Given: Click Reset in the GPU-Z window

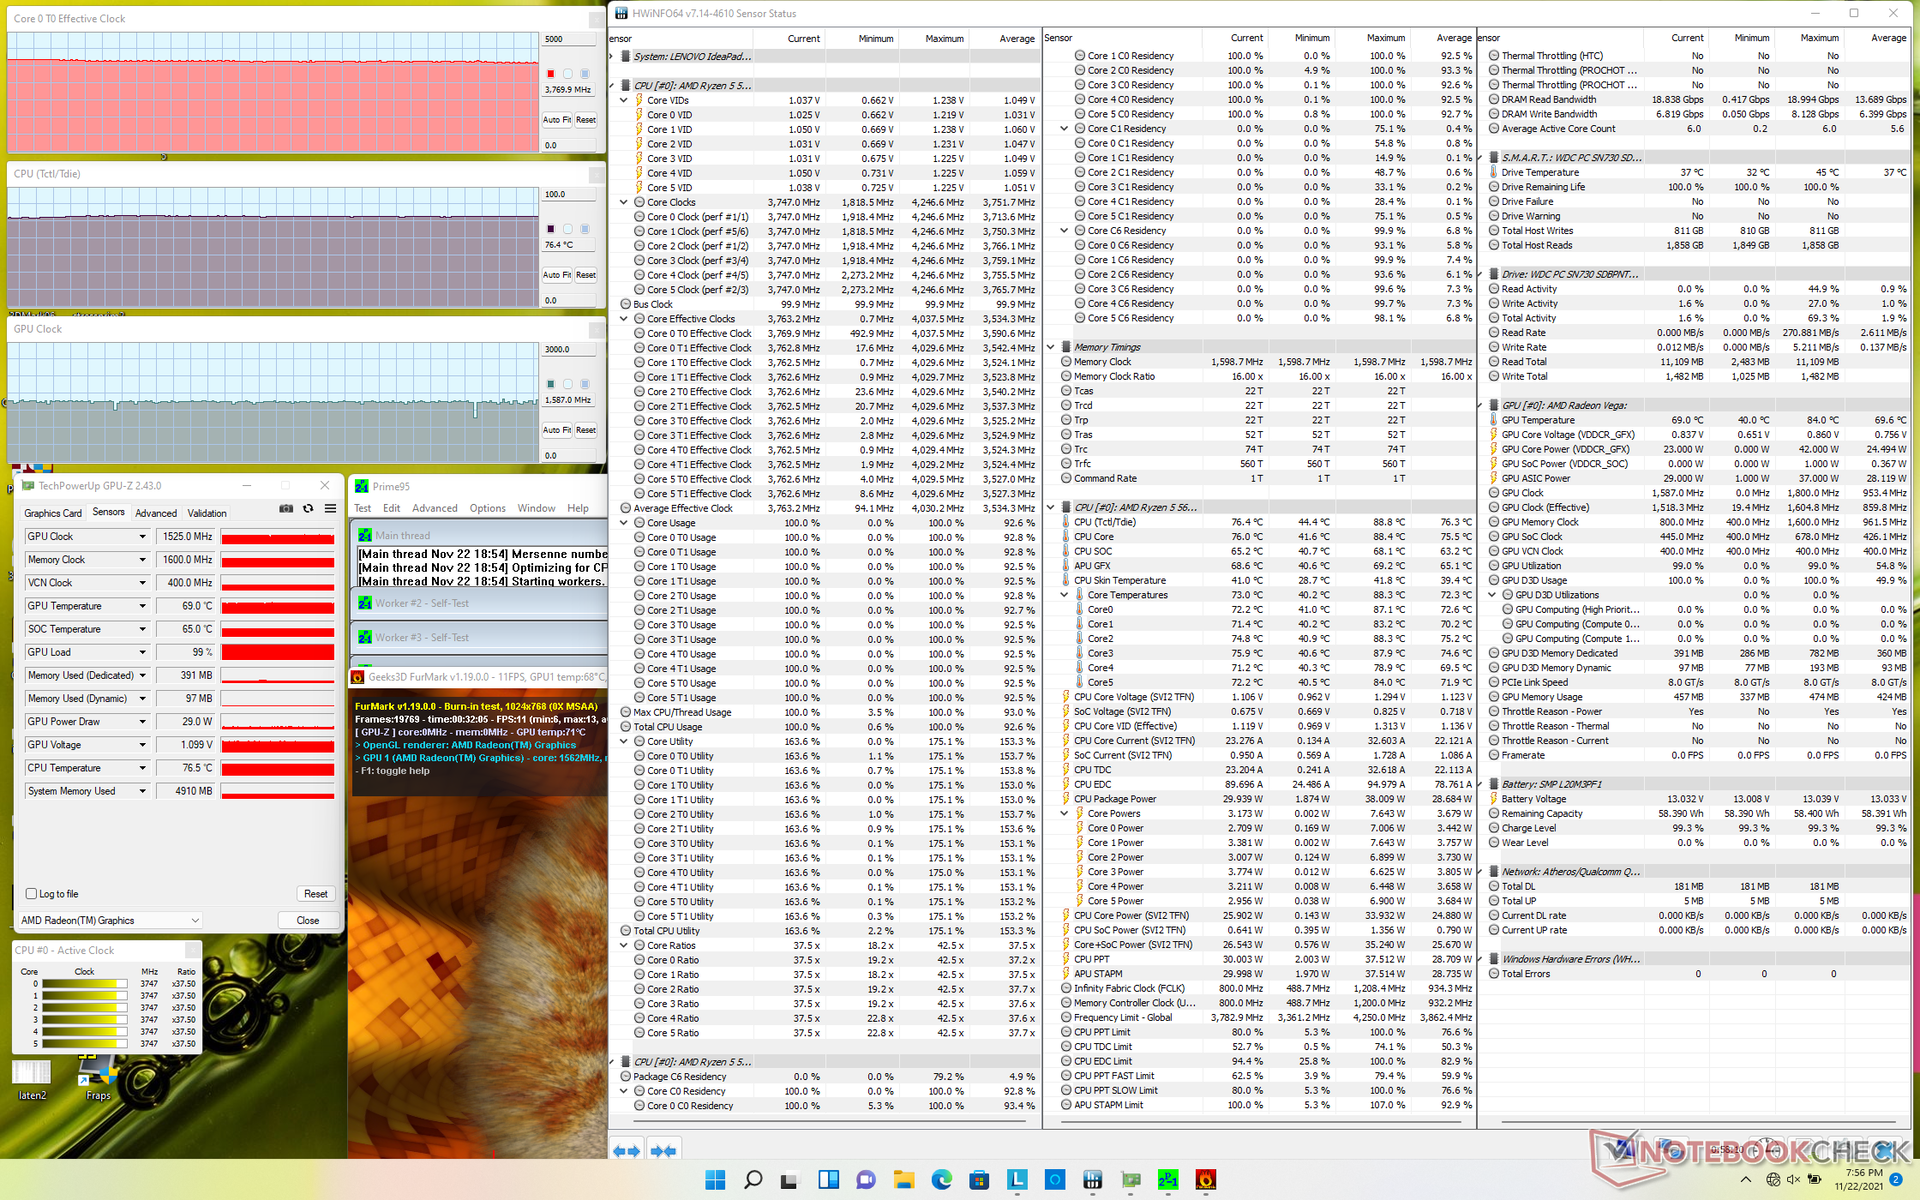Looking at the screenshot, I should tap(315, 894).
